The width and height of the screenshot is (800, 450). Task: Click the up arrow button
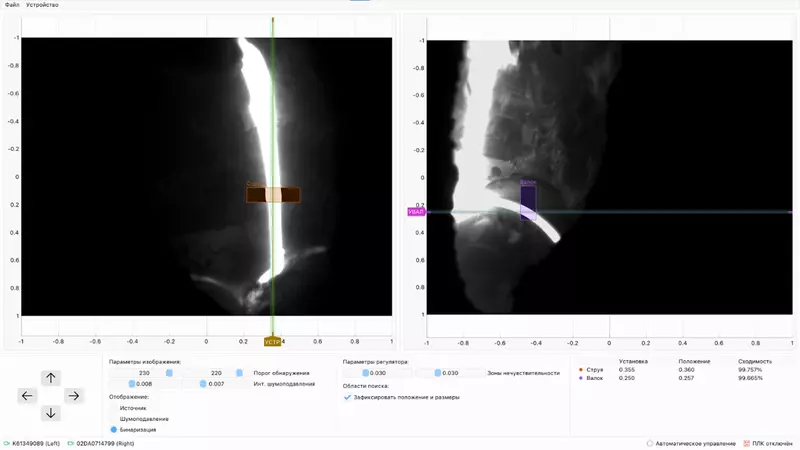coord(51,378)
